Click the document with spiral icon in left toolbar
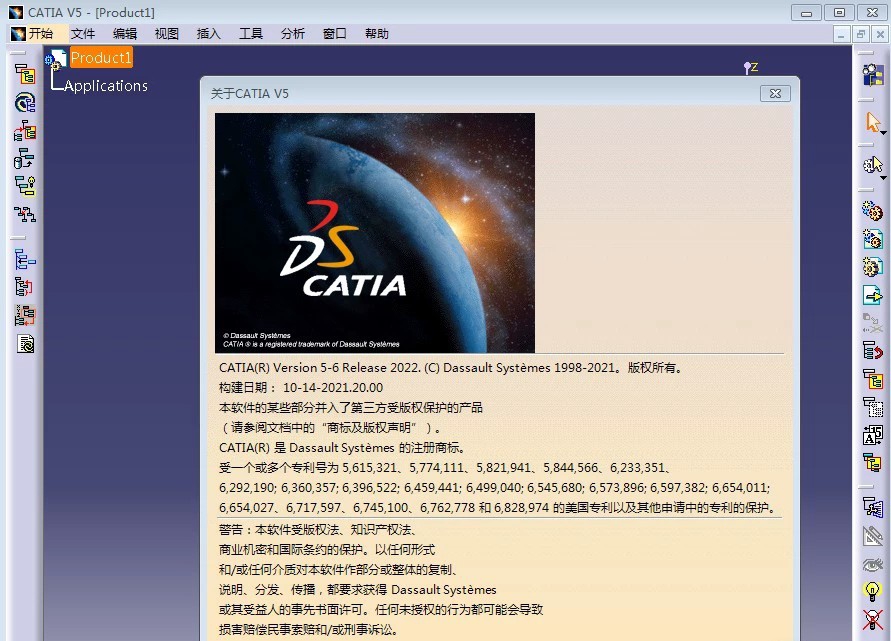Viewport: 891px width, 641px height. point(24,343)
